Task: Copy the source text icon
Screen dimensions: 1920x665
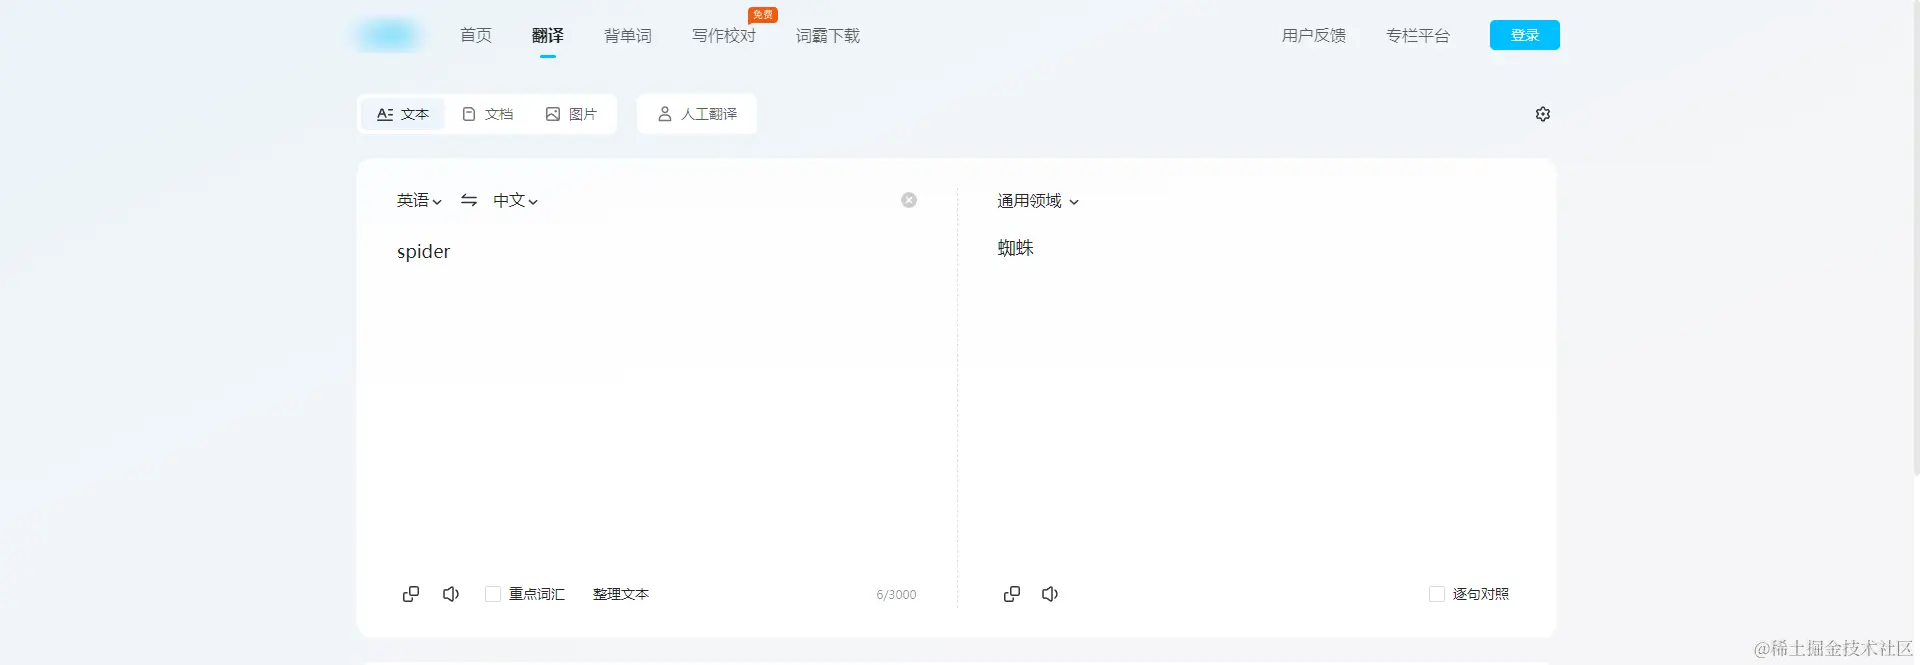Action: point(411,594)
